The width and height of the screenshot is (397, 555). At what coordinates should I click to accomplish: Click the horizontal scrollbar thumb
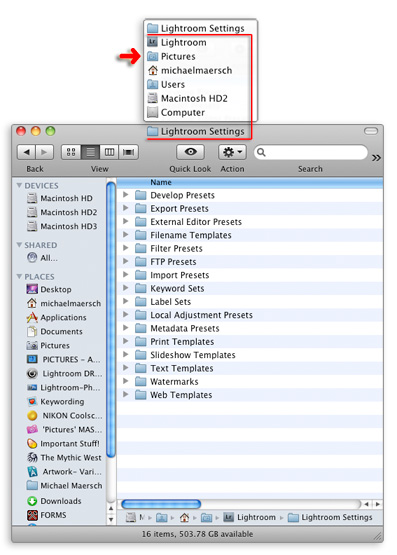(x=161, y=504)
